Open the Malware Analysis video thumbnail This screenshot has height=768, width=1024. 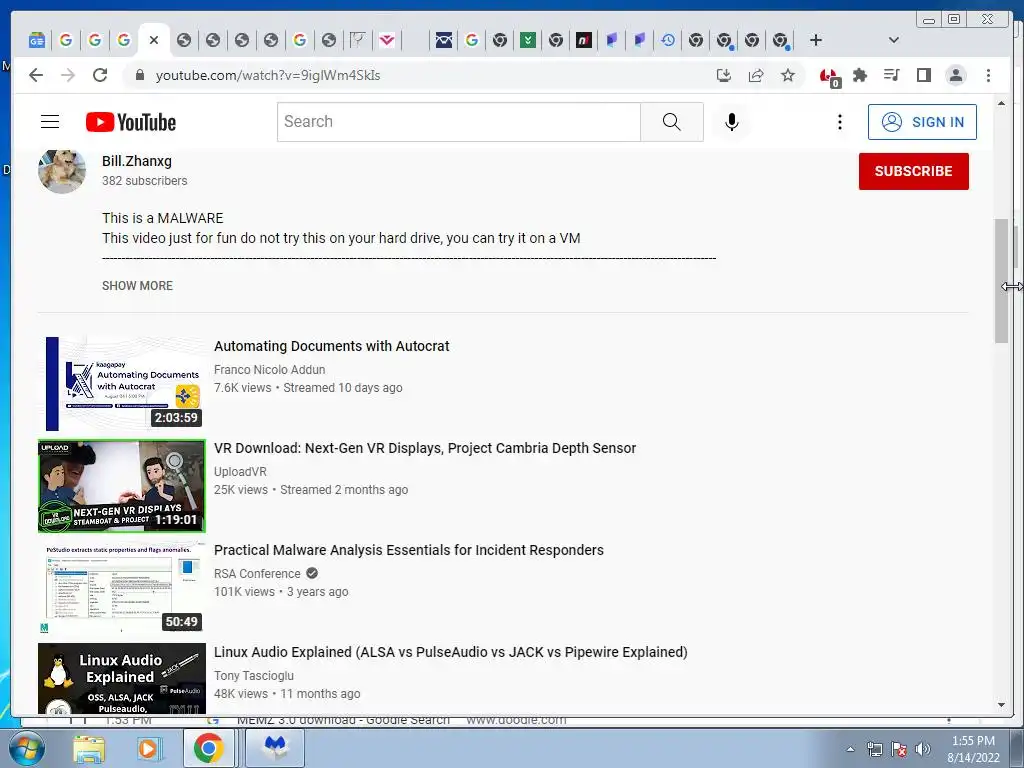tap(122, 588)
